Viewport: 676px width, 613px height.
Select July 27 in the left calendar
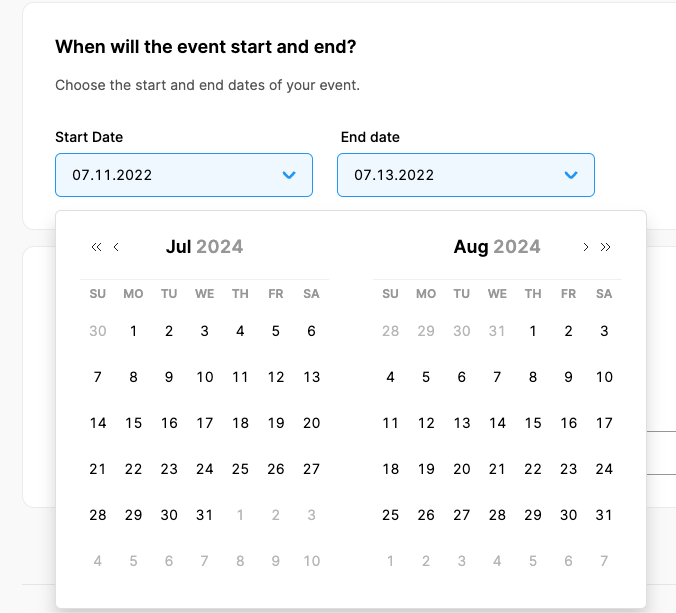(311, 469)
